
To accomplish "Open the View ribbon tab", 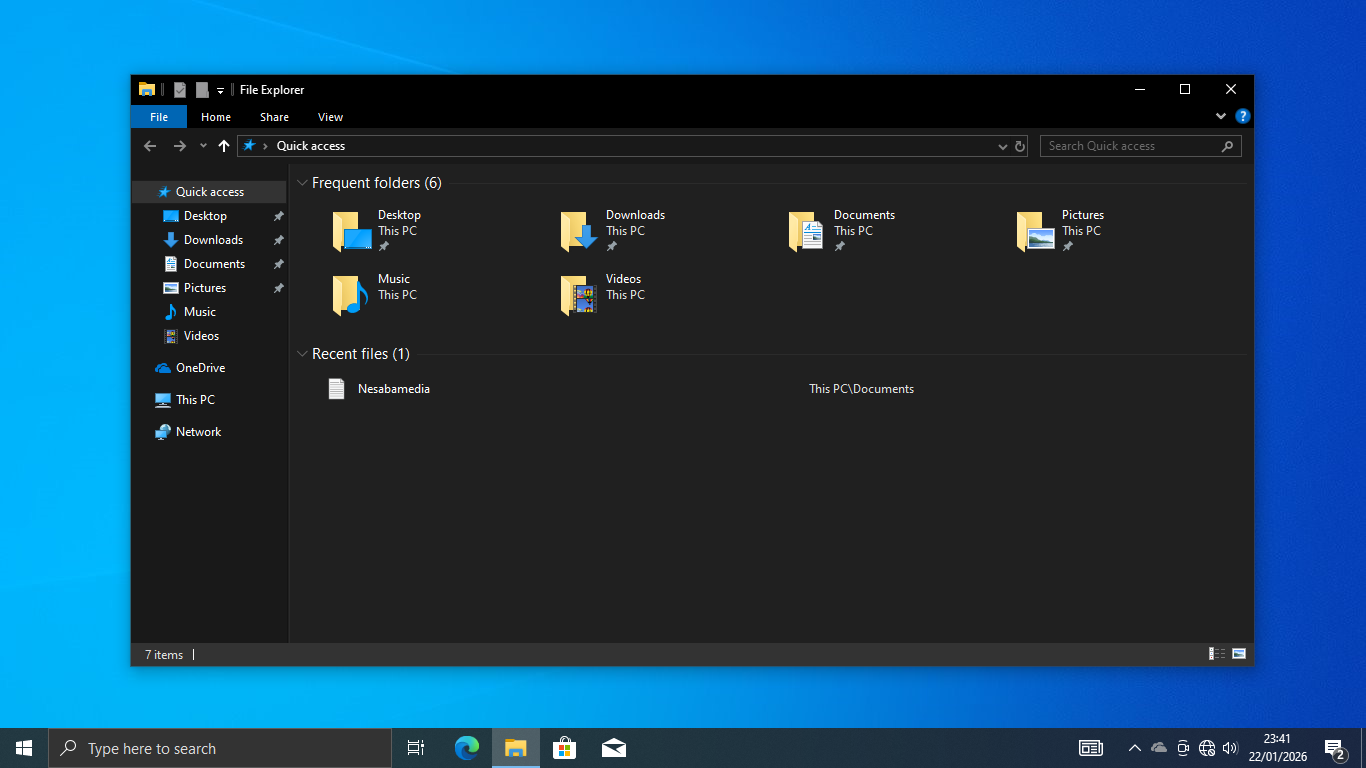I will pos(330,117).
